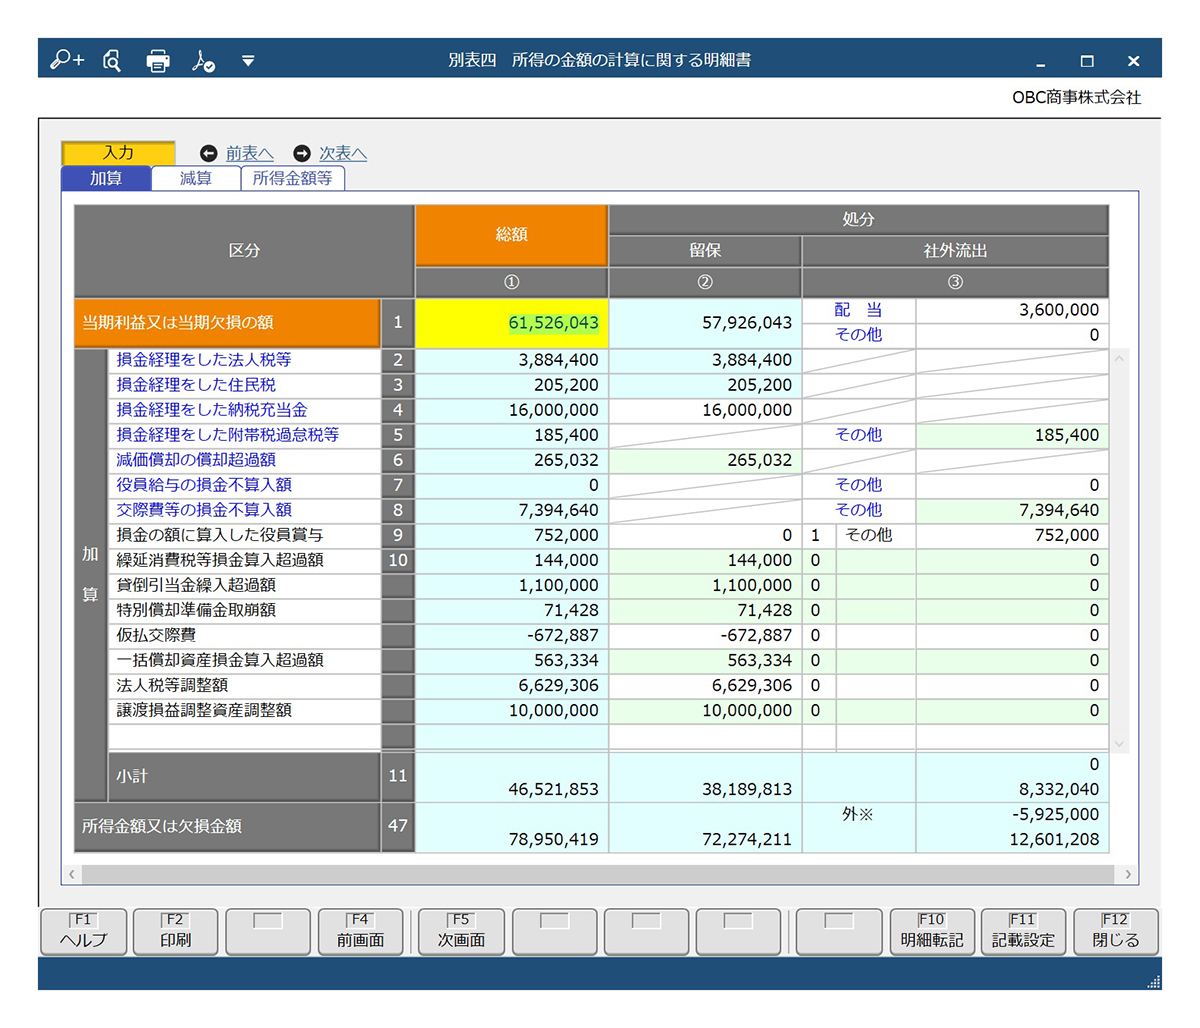Click the F2 印刷 button
Screen dimensions: 1200x1028
point(175,931)
